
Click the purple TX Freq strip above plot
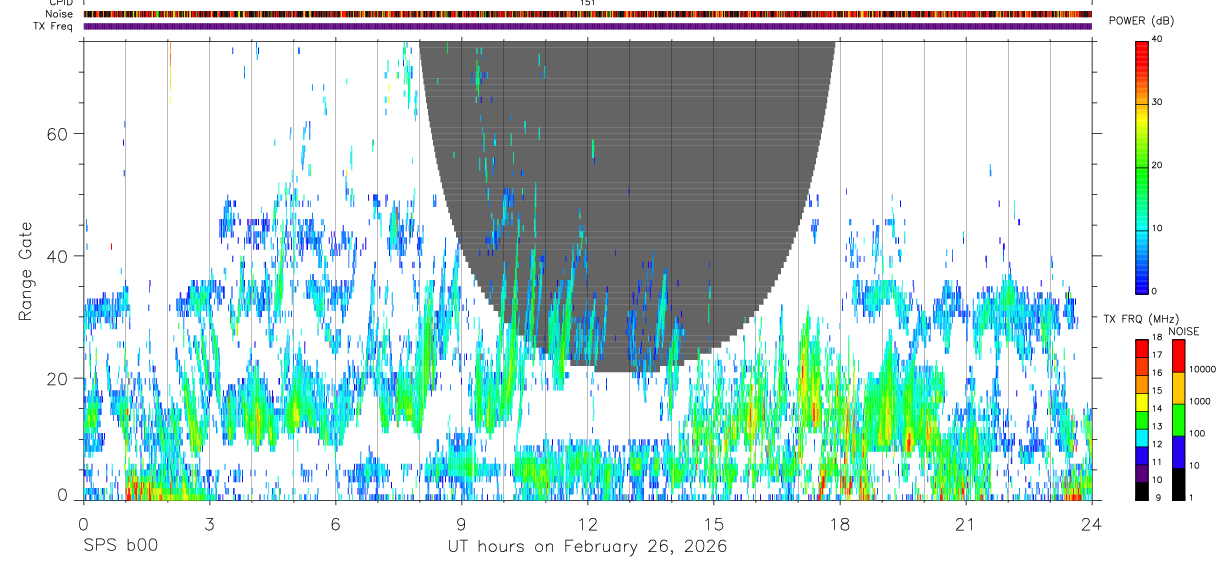tap(587, 26)
